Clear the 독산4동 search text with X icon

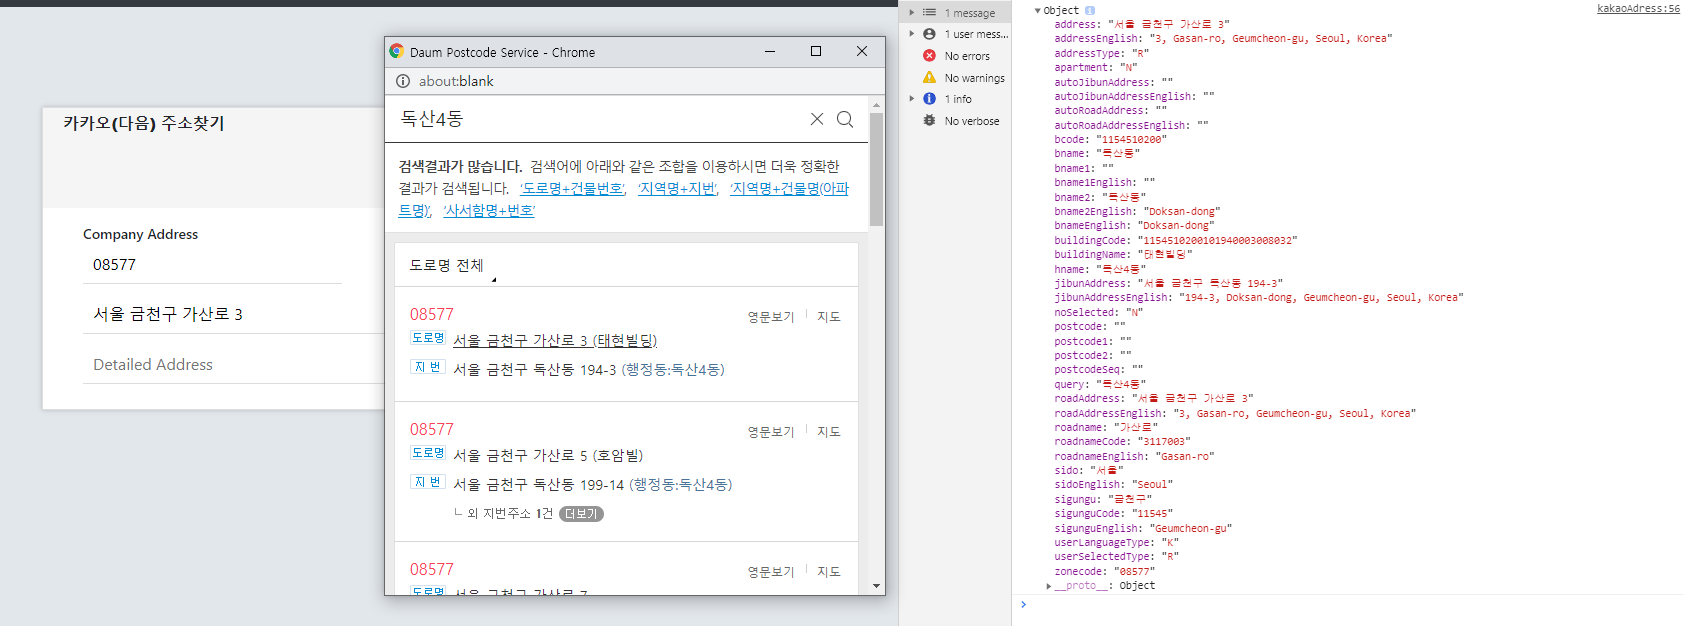tap(817, 119)
